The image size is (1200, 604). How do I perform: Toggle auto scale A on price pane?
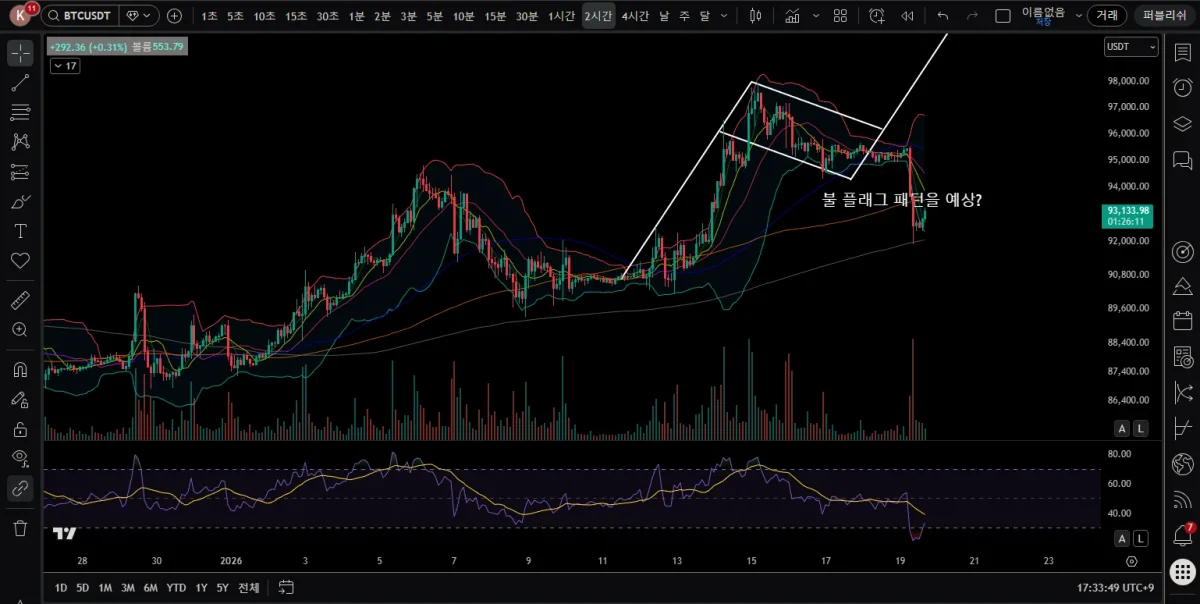tap(1122, 428)
